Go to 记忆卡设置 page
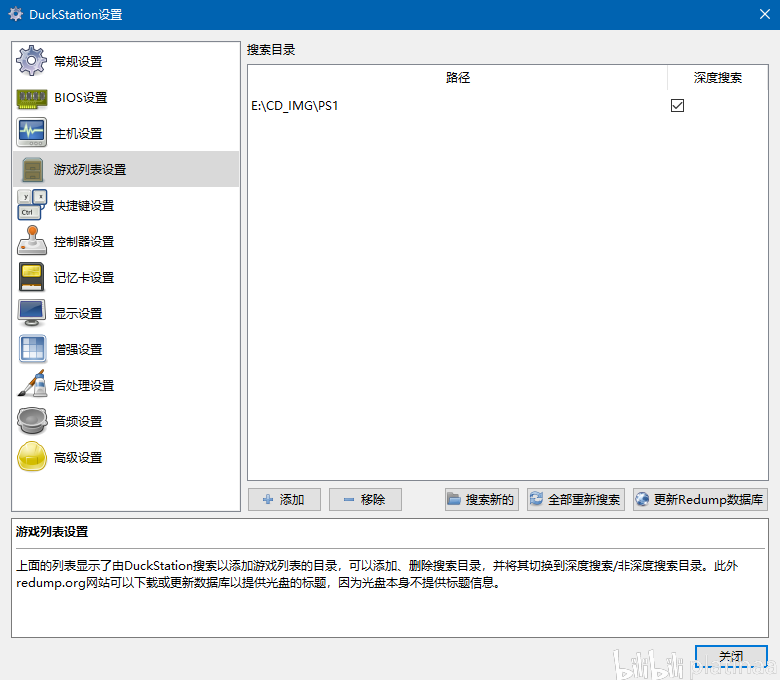Viewport: 780px width, 680px height. click(x=84, y=278)
